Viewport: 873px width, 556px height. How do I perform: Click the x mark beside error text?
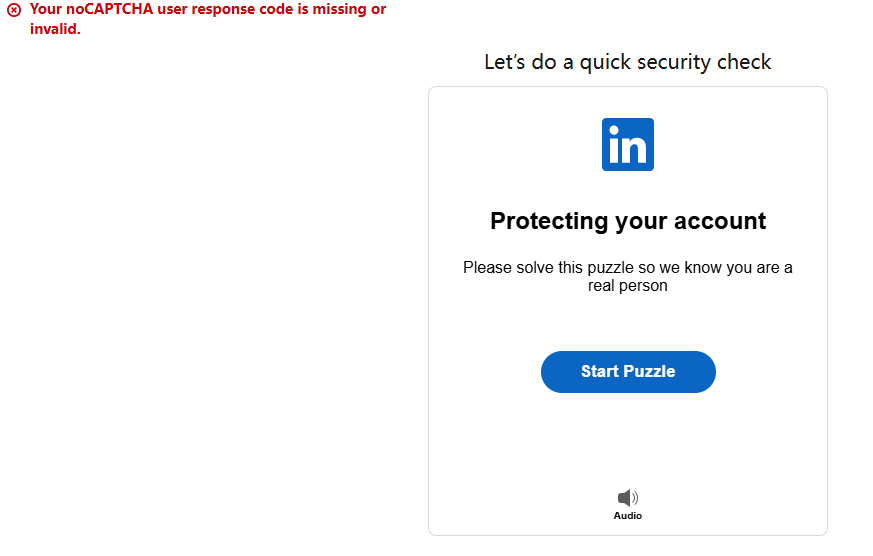[14, 9]
